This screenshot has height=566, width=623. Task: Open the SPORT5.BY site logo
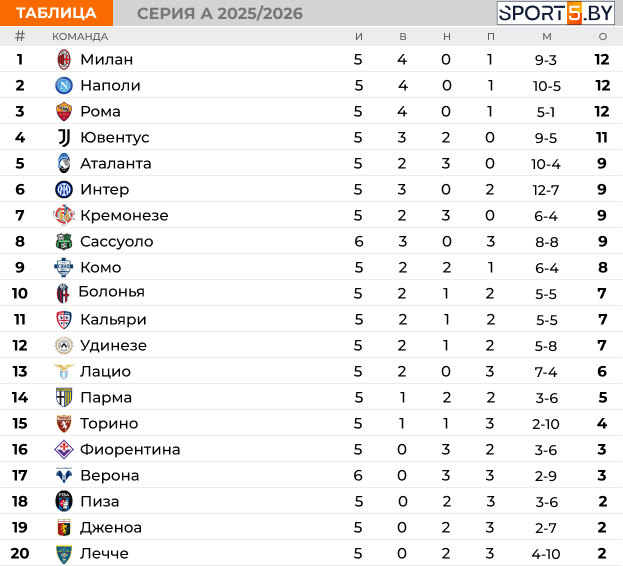point(556,13)
